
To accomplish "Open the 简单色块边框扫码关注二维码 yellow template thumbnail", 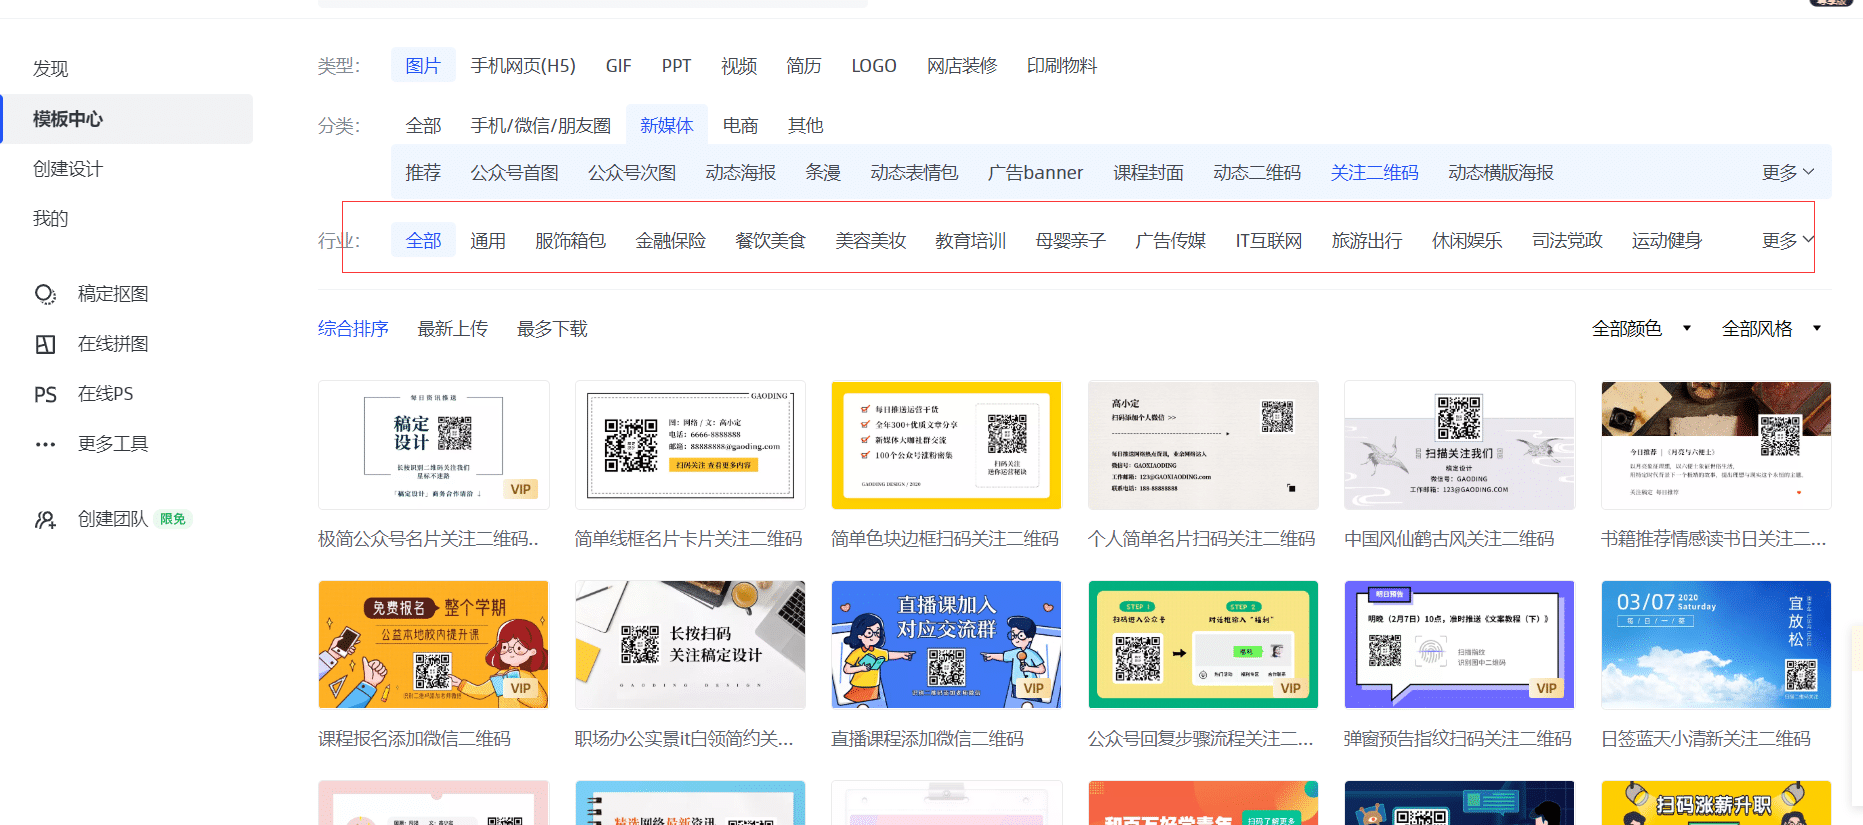I will click(x=946, y=445).
